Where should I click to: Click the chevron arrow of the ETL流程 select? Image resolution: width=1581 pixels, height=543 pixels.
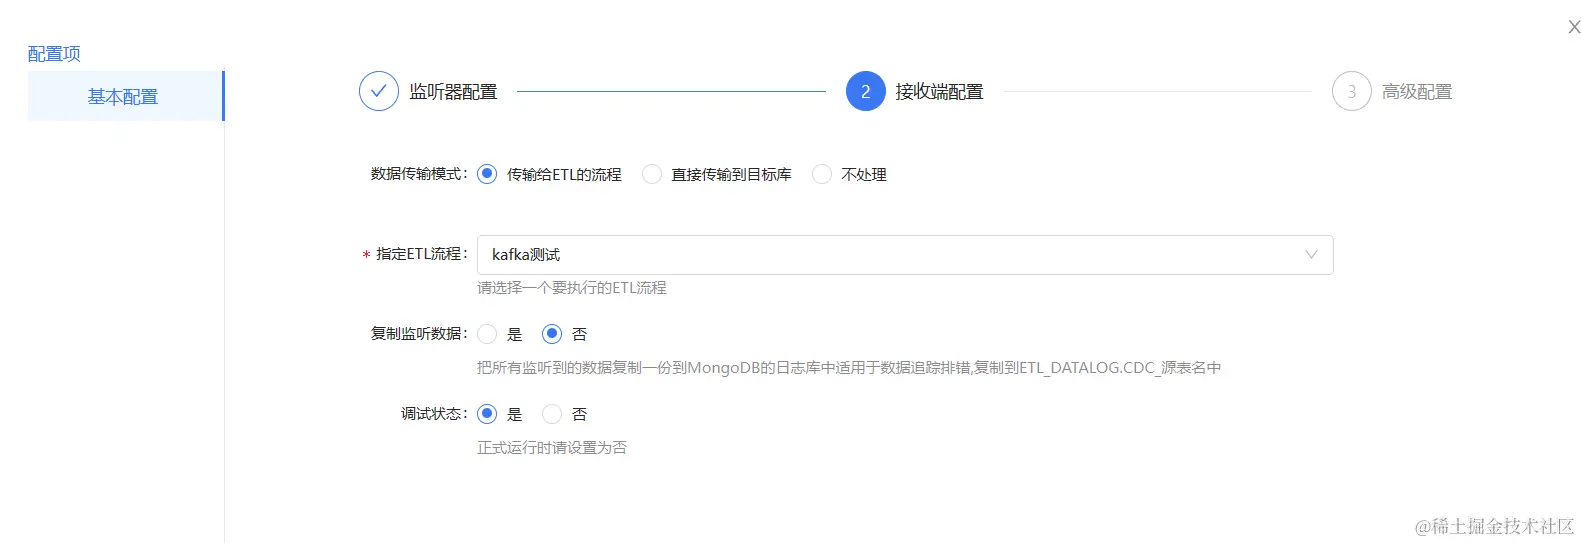click(x=1311, y=255)
